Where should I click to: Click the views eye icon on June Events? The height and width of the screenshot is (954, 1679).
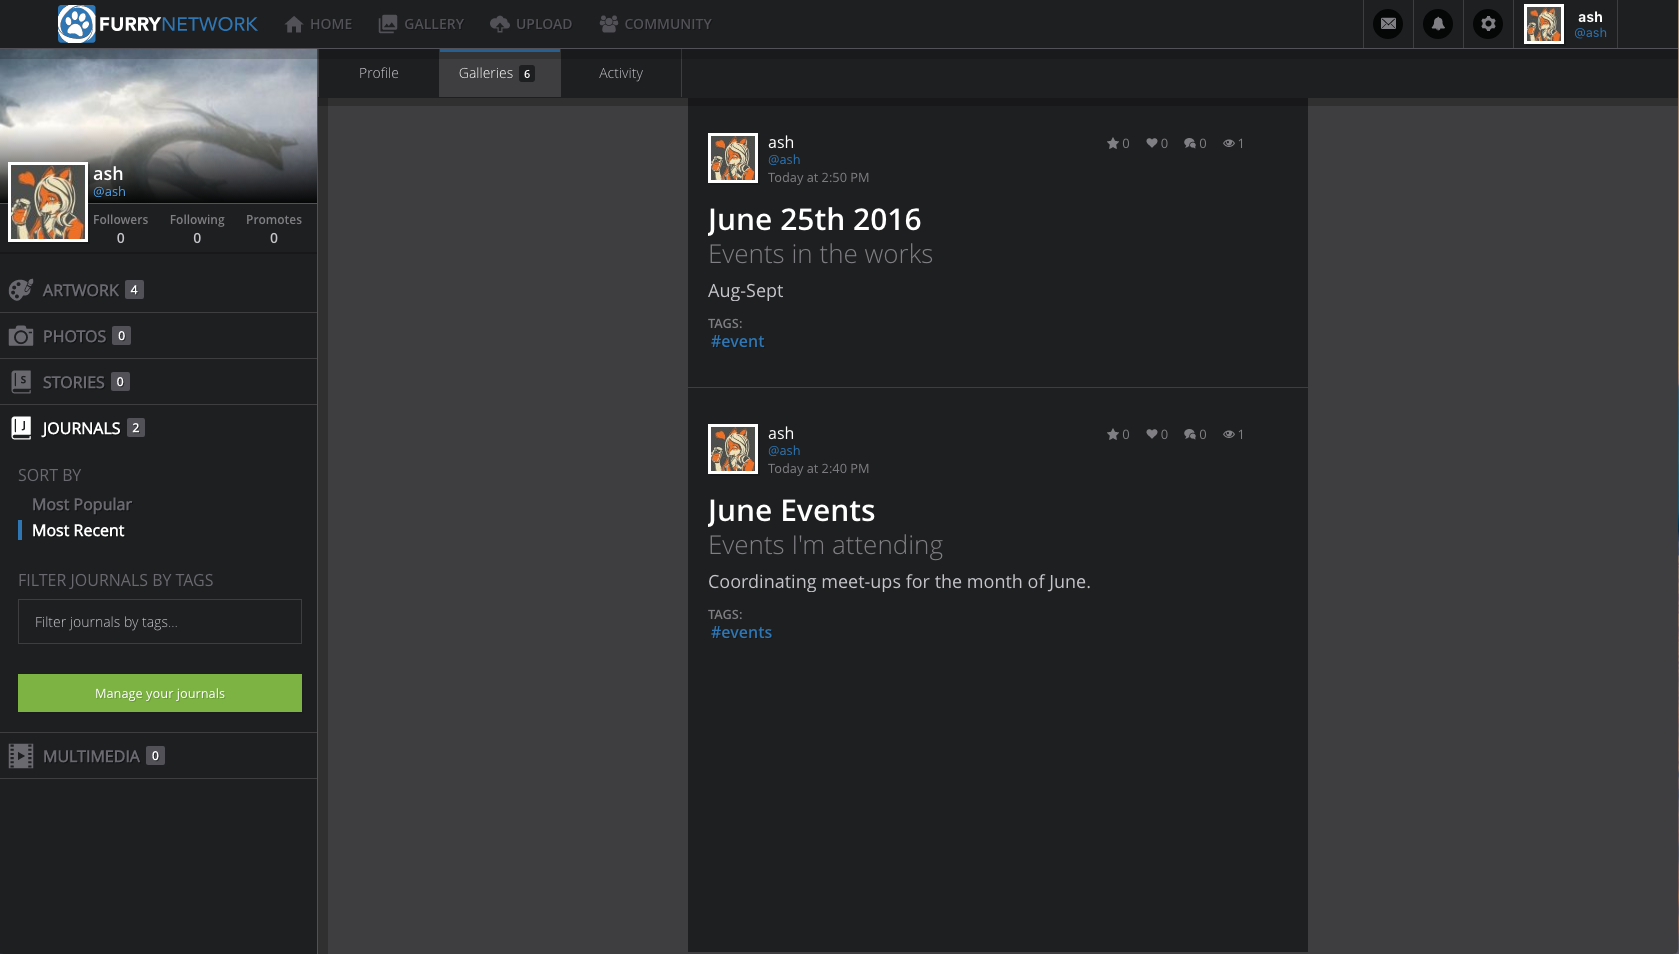coord(1229,435)
